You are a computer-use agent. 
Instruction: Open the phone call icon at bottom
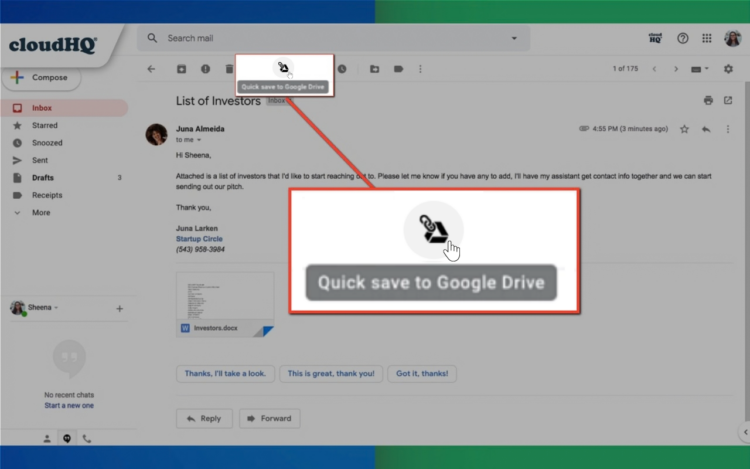(87, 438)
